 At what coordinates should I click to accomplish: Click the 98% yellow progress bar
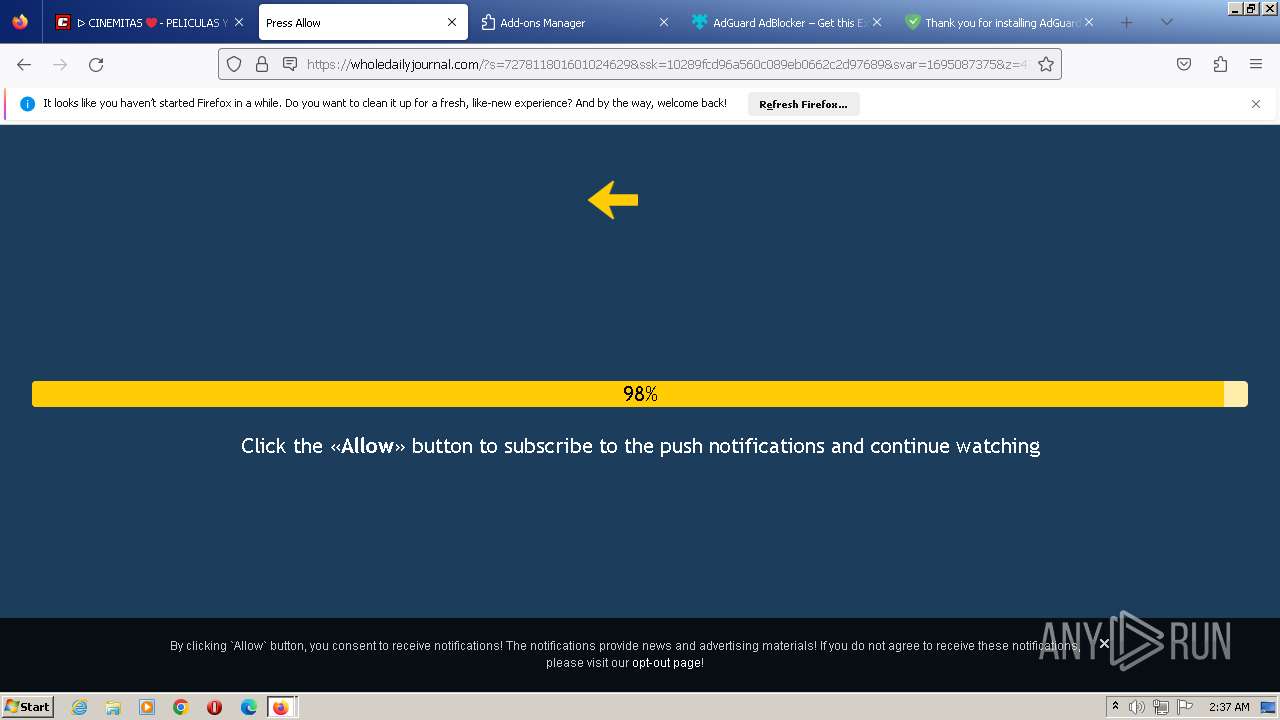(640, 394)
